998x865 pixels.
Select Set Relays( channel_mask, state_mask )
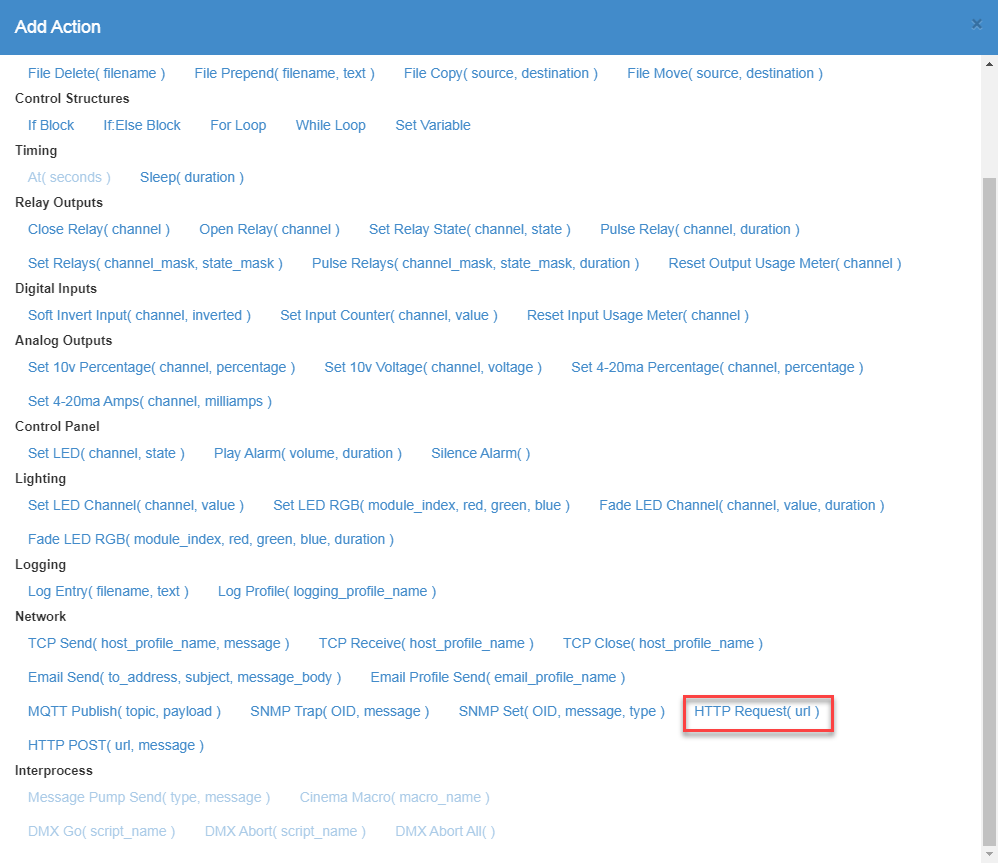[x=155, y=264]
